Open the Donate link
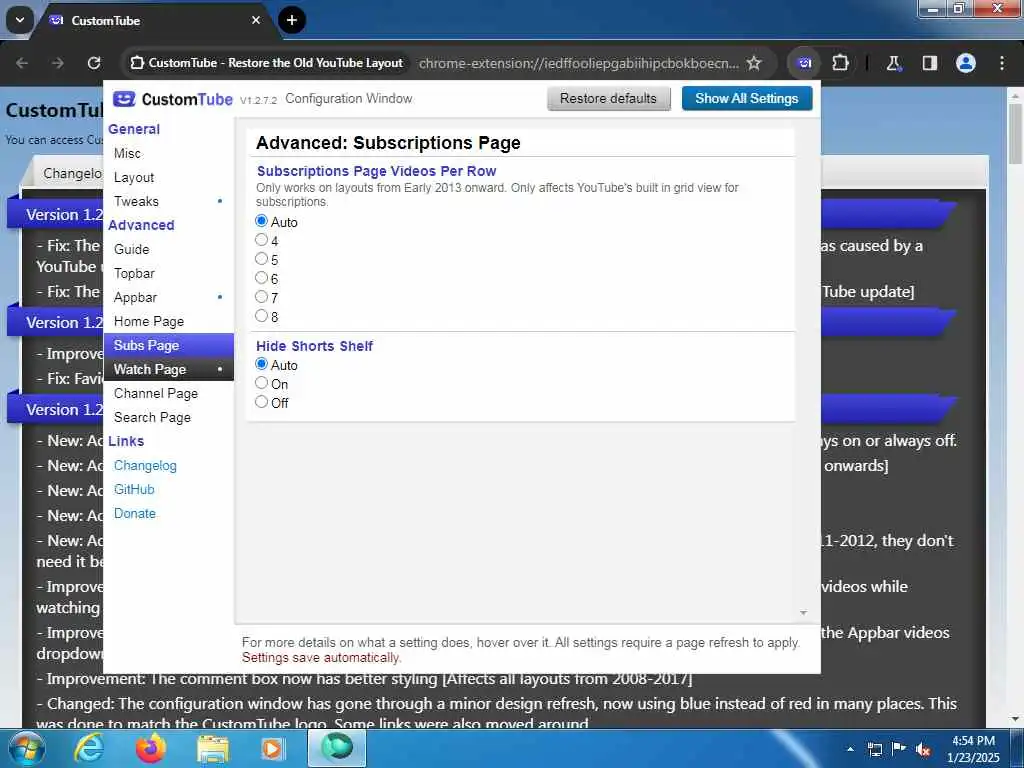Image resolution: width=1024 pixels, height=768 pixels. tap(135, 513)
